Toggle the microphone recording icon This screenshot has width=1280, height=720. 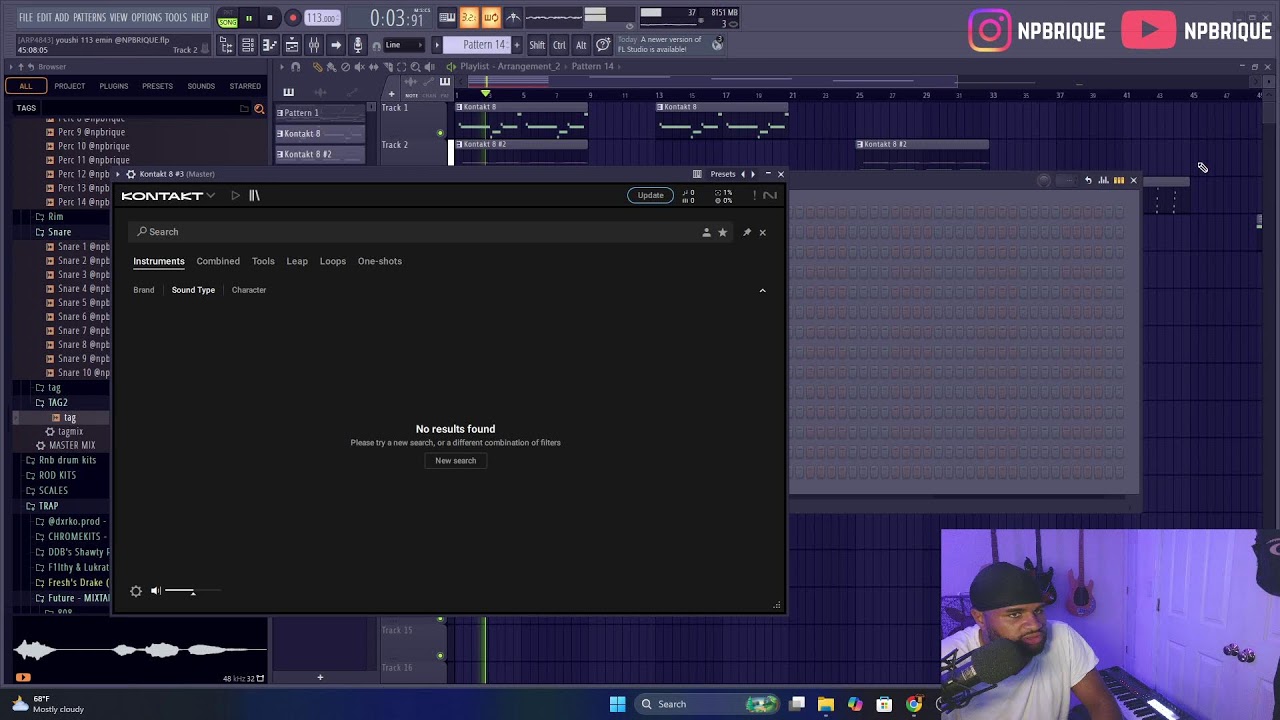click(x=358, y=45)
